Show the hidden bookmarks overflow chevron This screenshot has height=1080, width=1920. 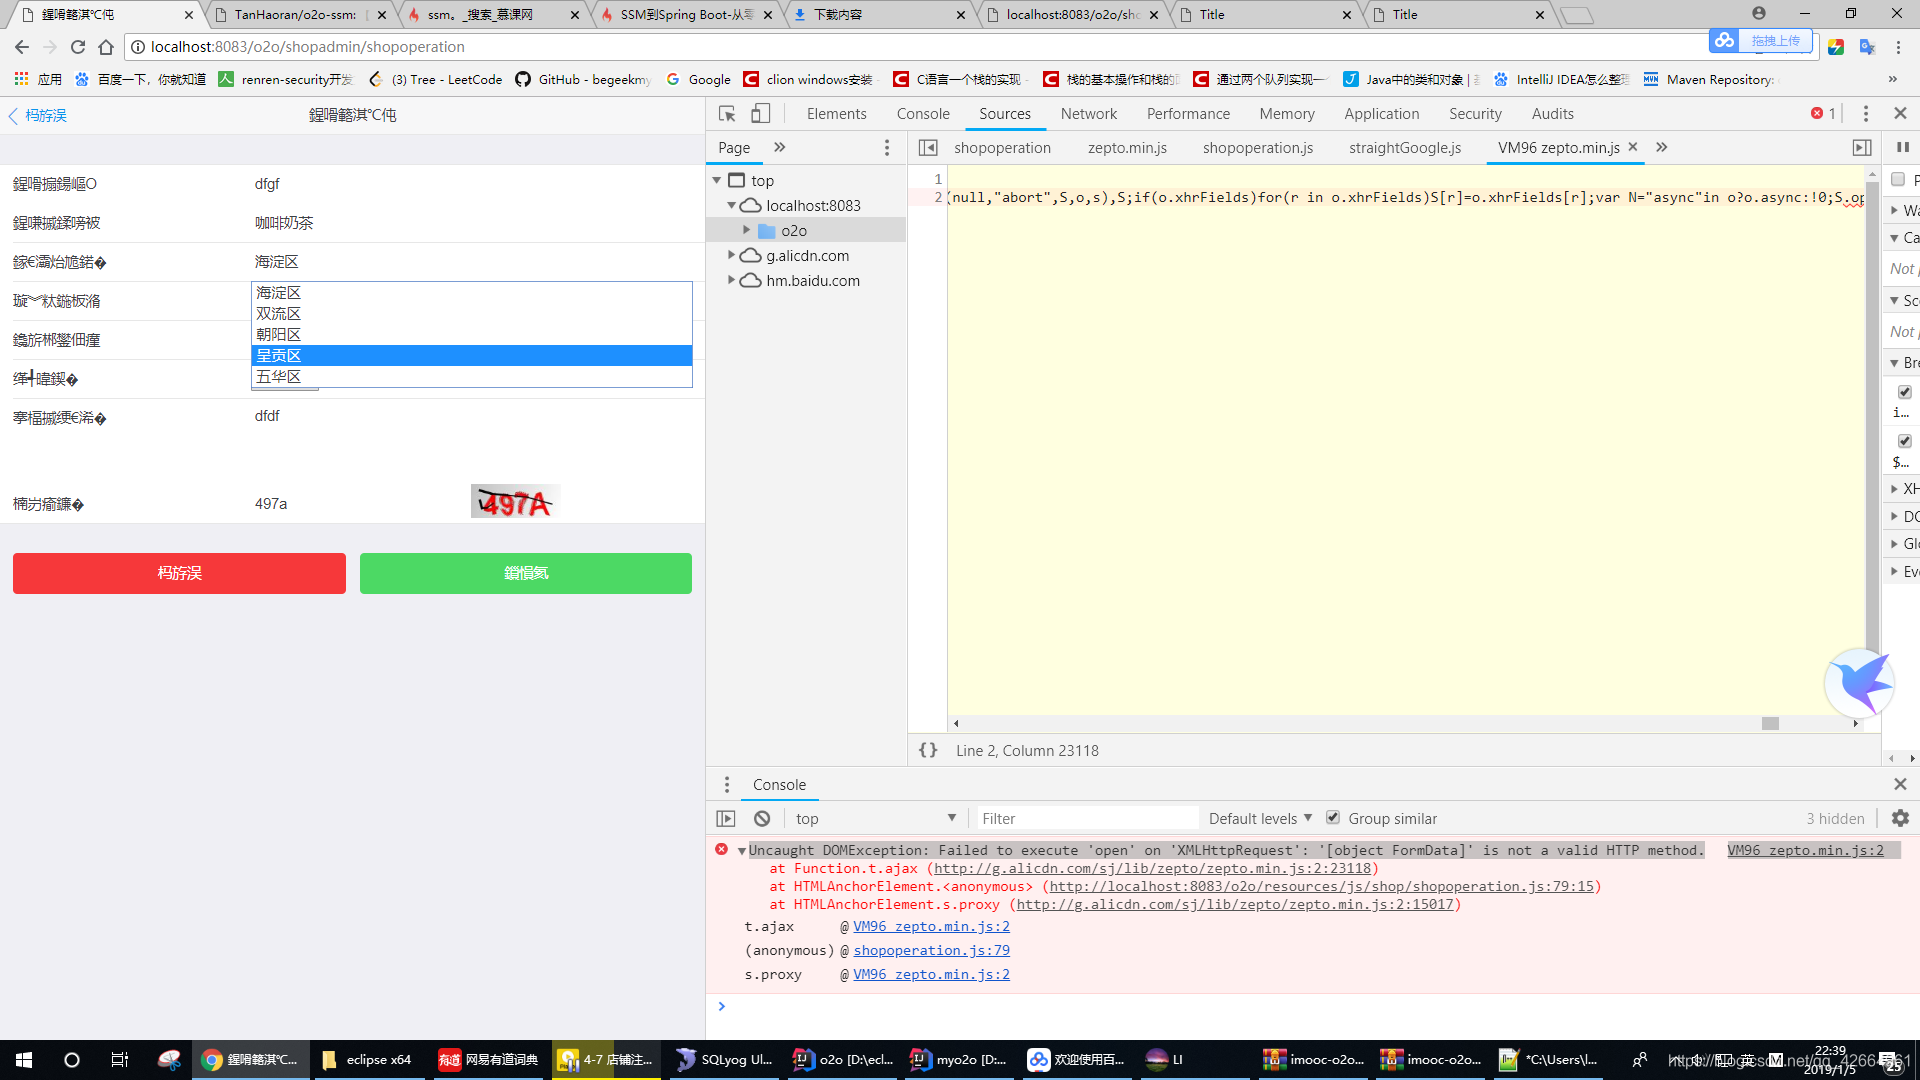[x=1892, y=80]
